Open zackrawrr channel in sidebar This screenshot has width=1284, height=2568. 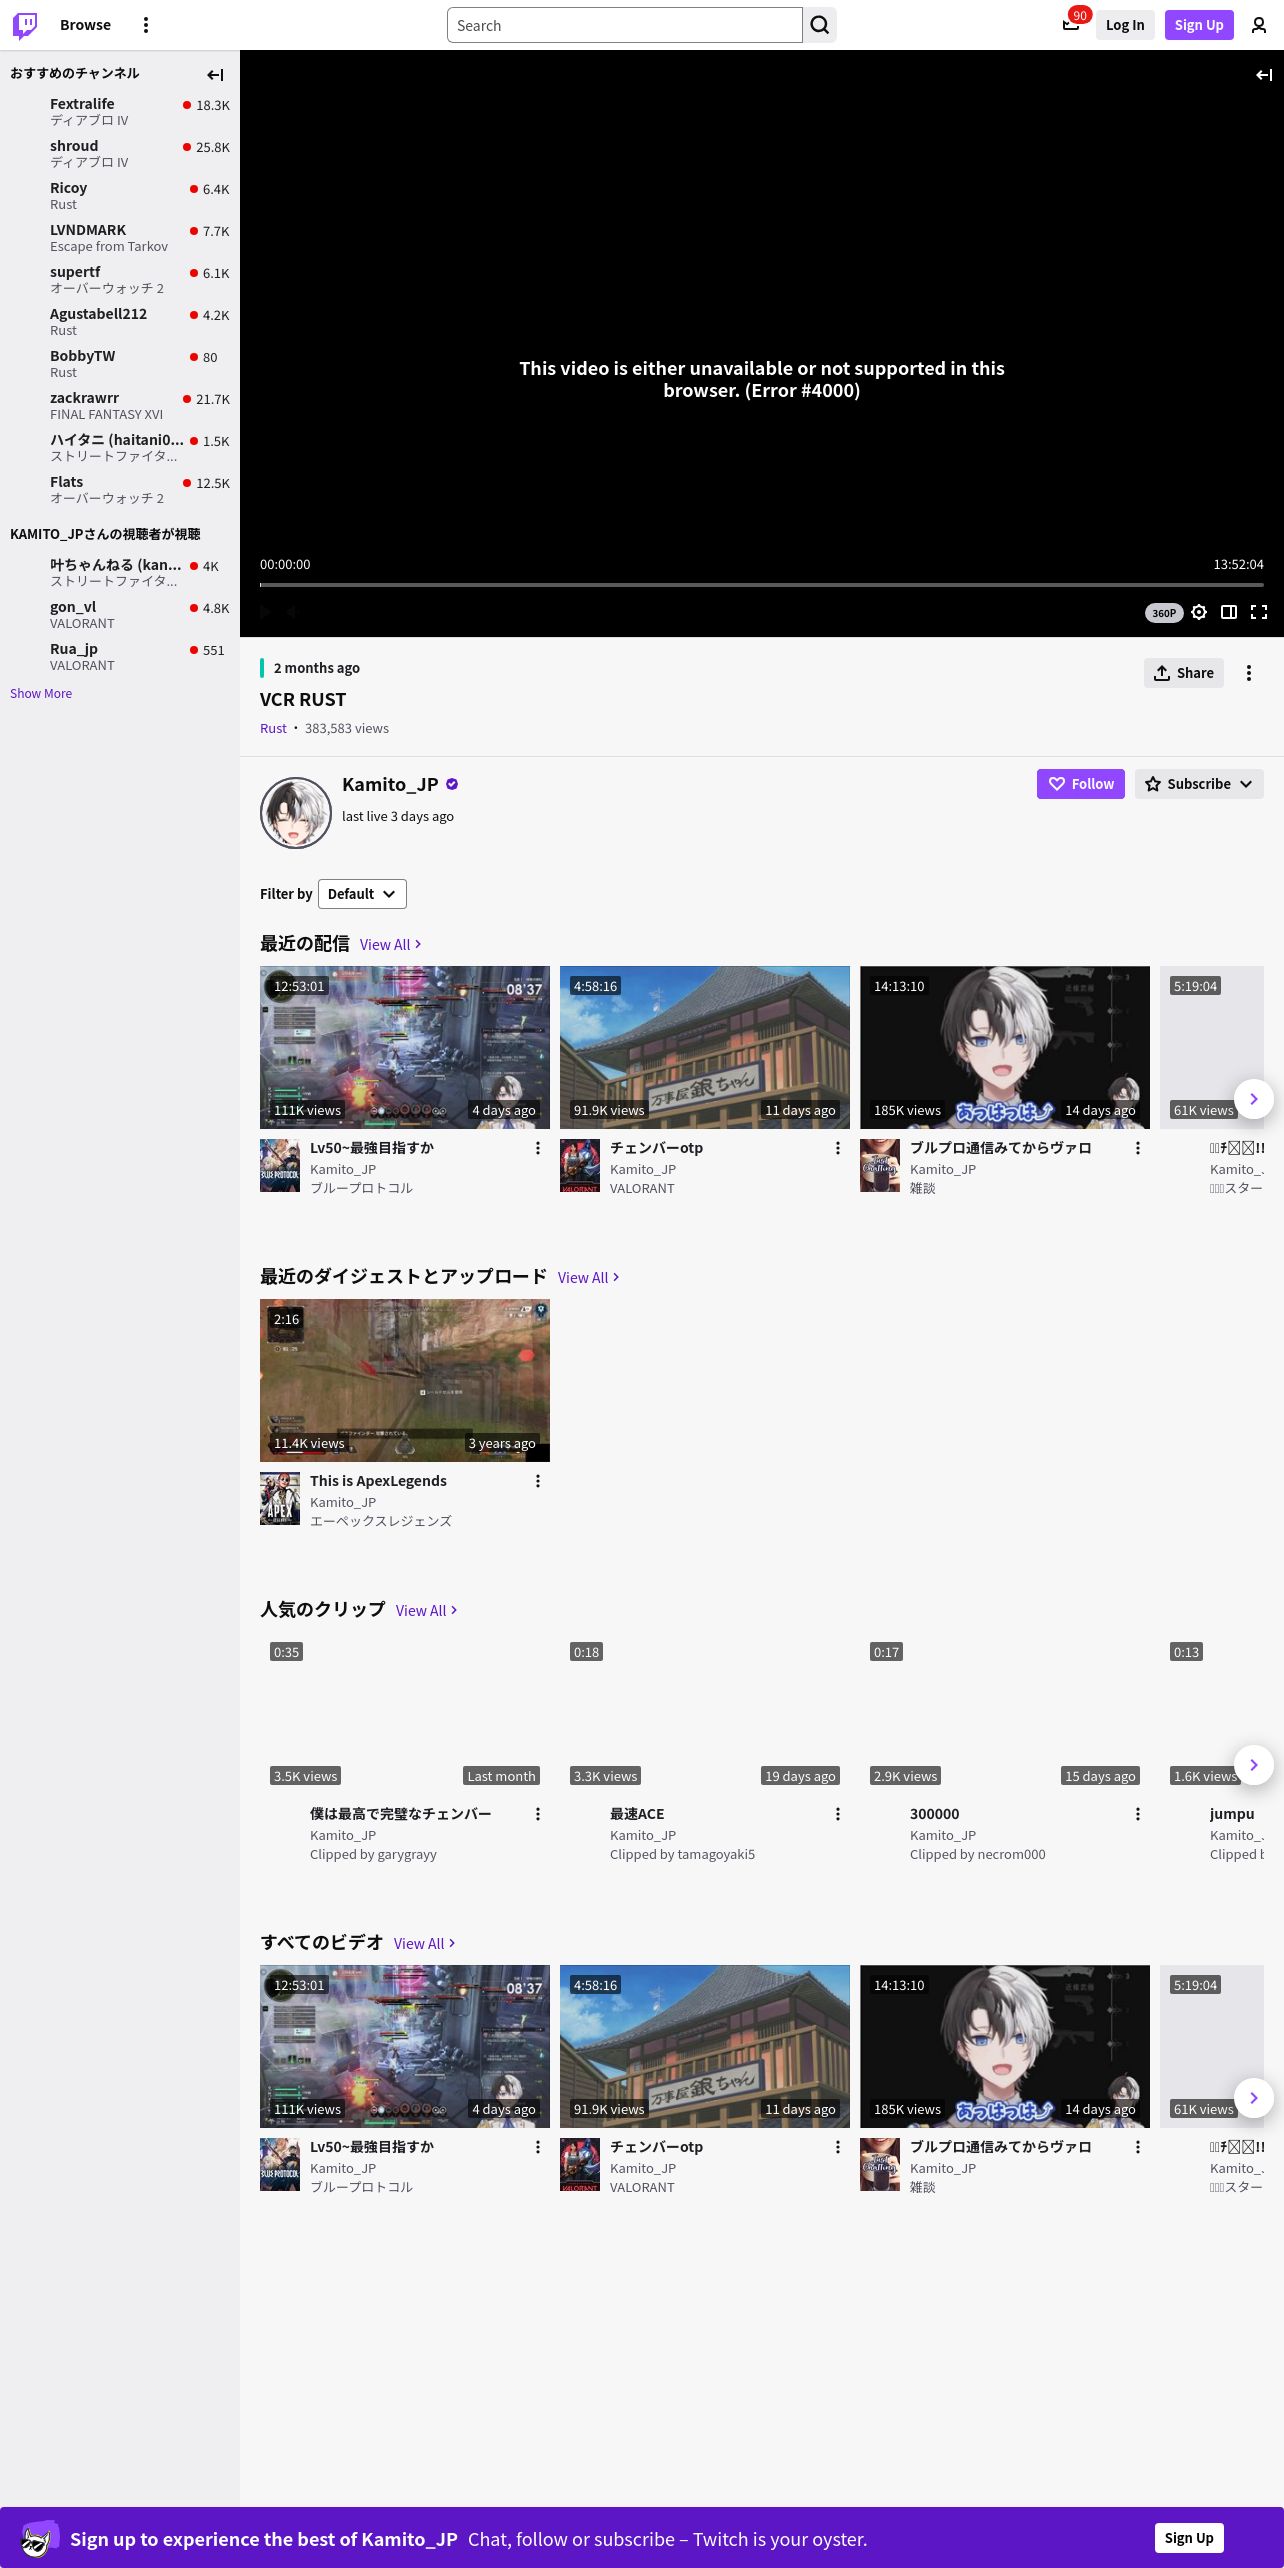(x=120, y=405)
